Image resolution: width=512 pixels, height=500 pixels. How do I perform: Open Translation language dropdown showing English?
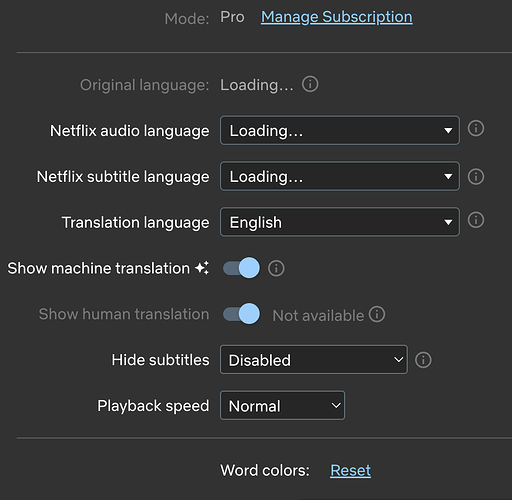pyautogui.click(x=340, y=222)
